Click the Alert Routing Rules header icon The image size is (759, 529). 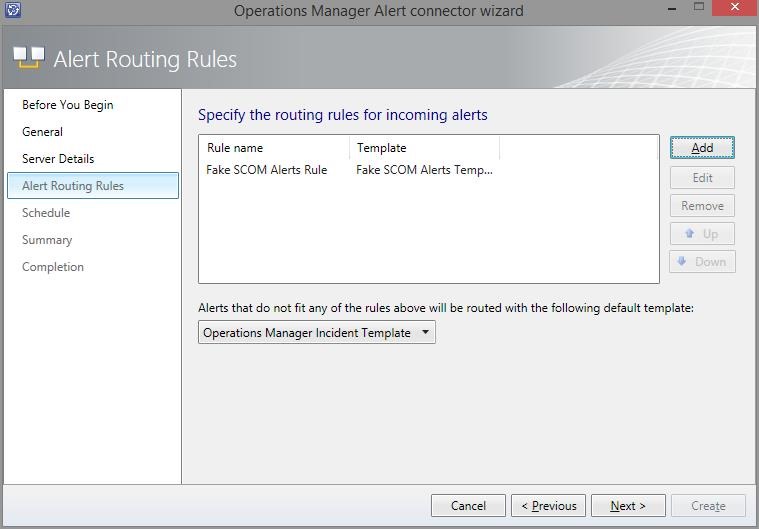click(x=28, y=58)
